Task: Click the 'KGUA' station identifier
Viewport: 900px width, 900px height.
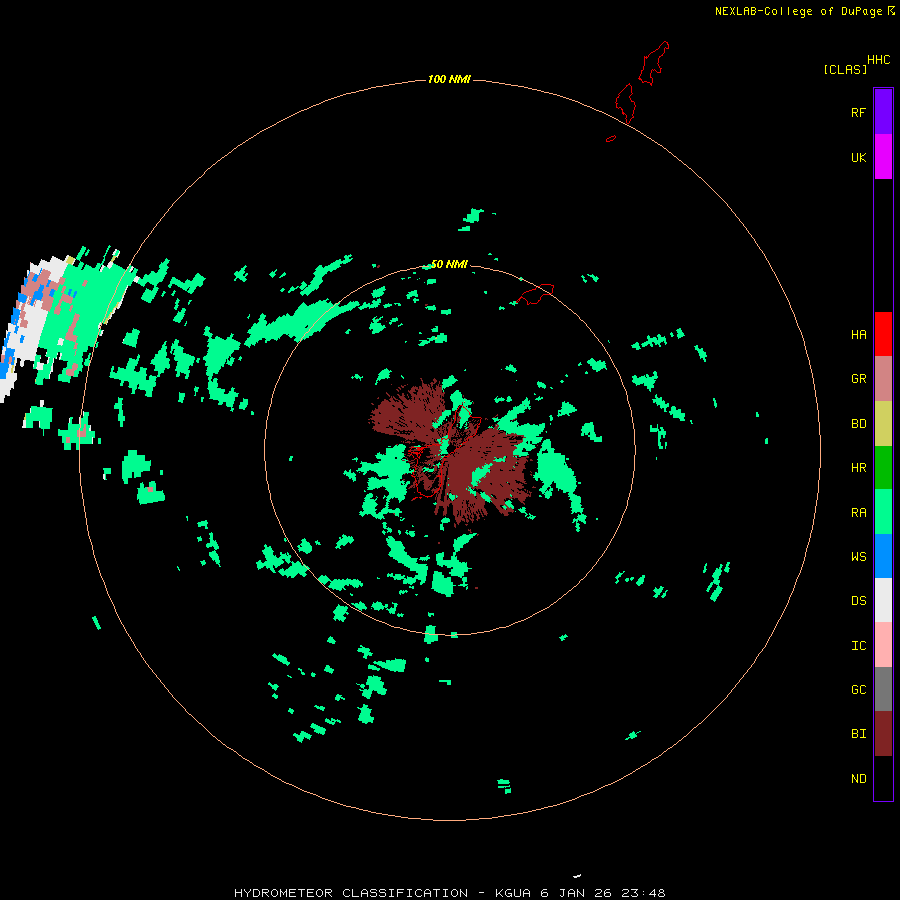Action: pyautogui.click(x=513, y=893)
